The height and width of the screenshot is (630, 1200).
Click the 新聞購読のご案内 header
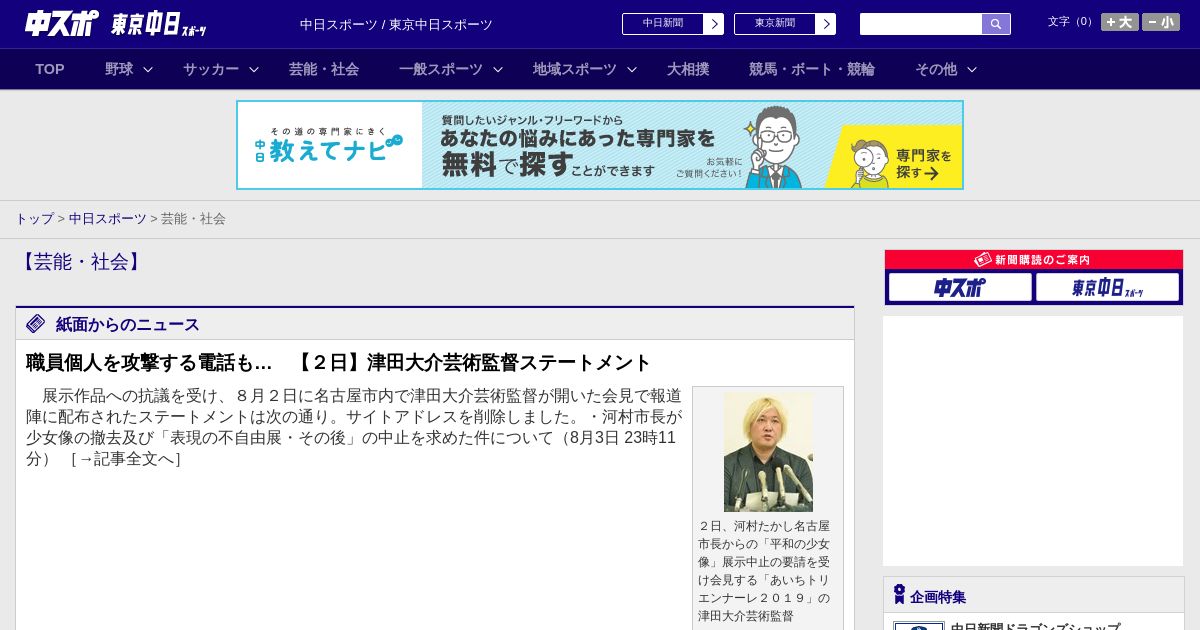[1034, 260]
